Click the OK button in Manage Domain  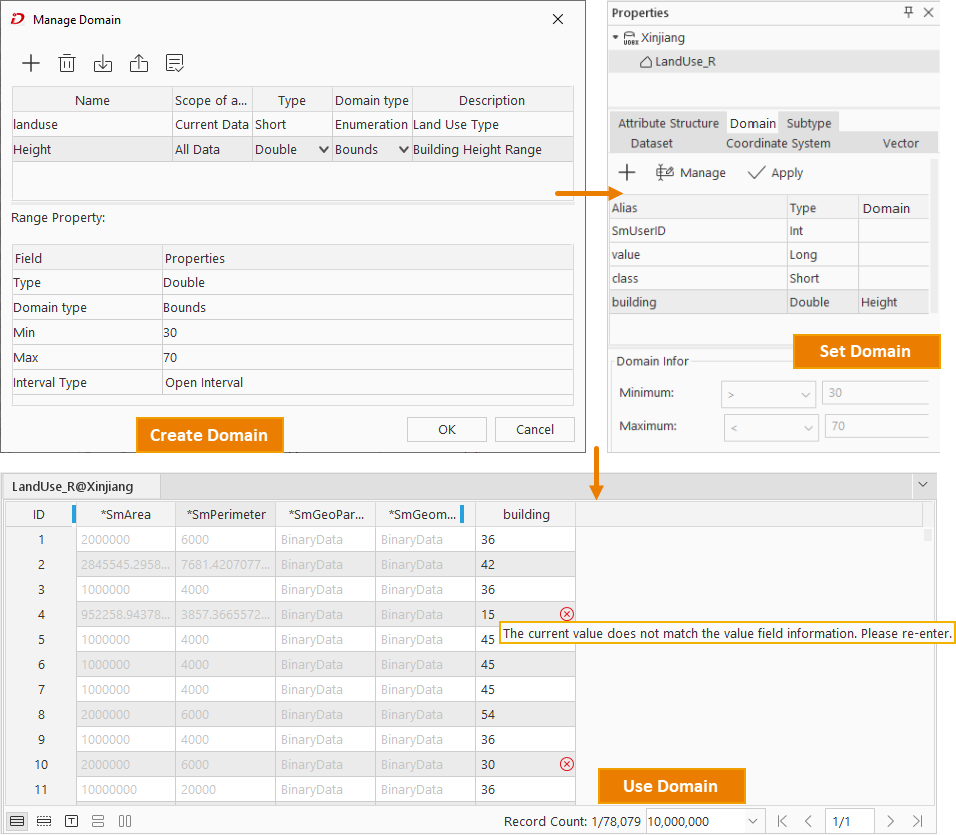coord(447,429)
